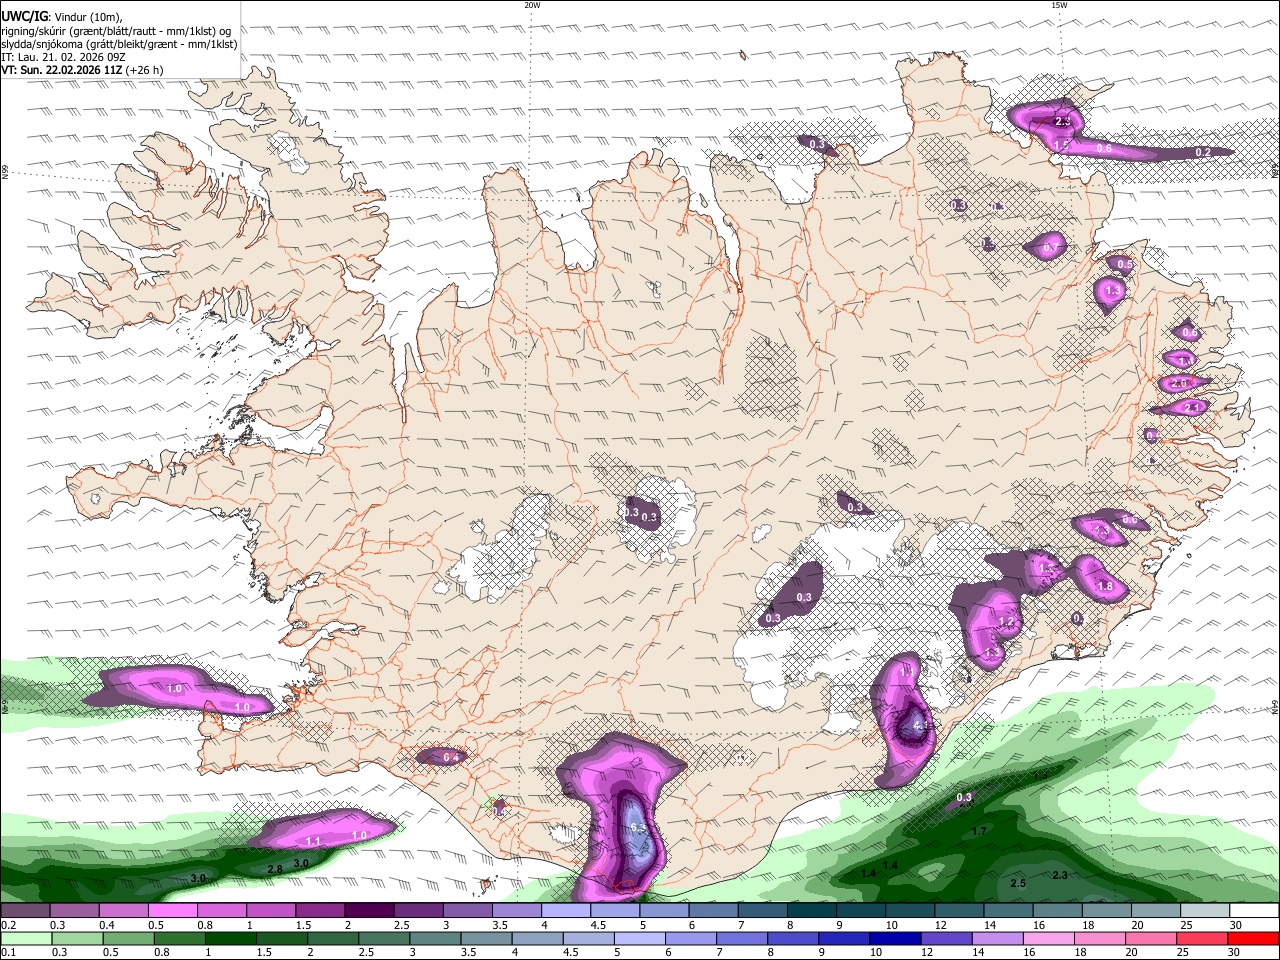Select top scale swatch between 0.2 and 0.3

coord(25,910)
